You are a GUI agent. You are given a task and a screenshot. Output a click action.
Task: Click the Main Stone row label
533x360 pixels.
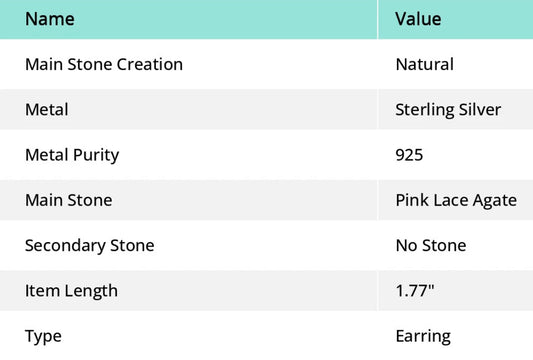click(x=69, y=200)
